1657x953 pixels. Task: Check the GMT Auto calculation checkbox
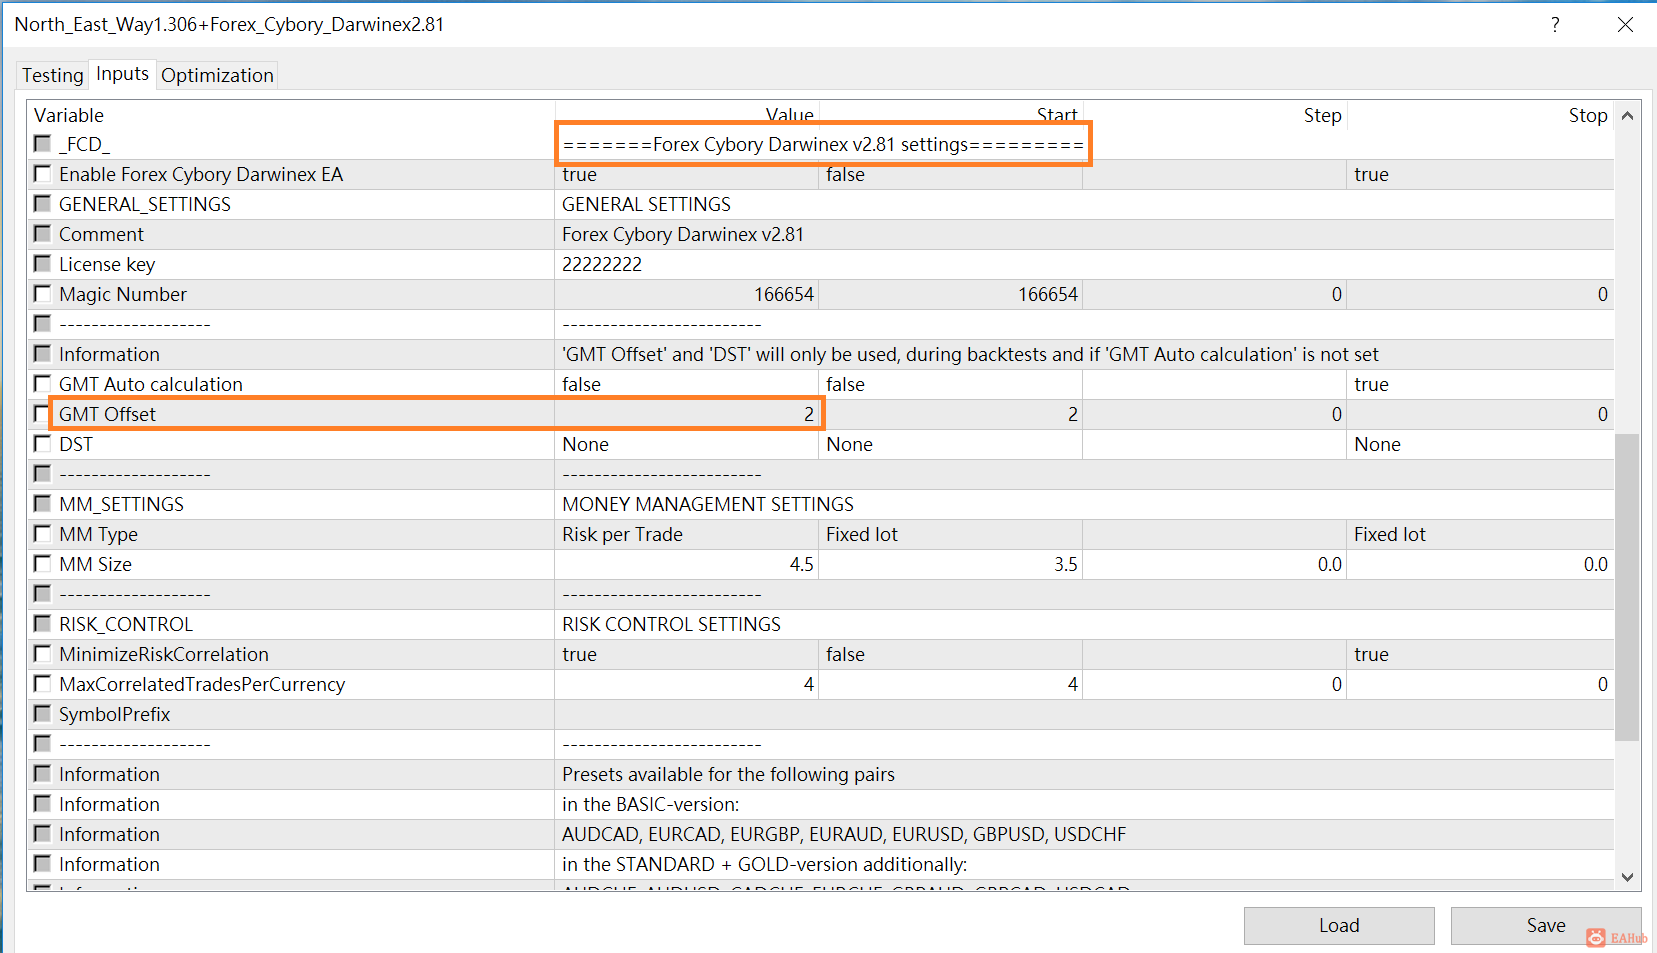pyautogui.click(x=42, y=384)
